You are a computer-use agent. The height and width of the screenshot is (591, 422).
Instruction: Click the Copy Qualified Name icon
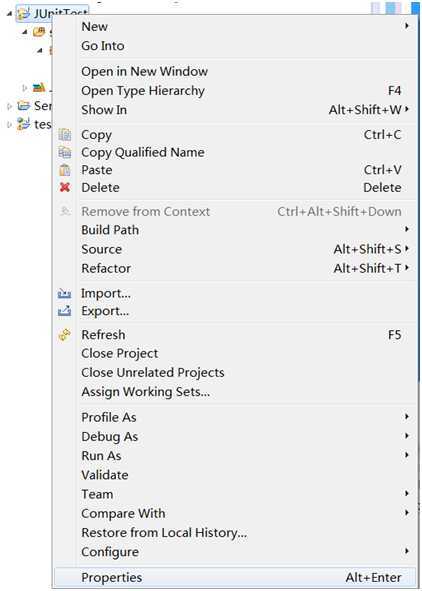click(x=65, y=152)
